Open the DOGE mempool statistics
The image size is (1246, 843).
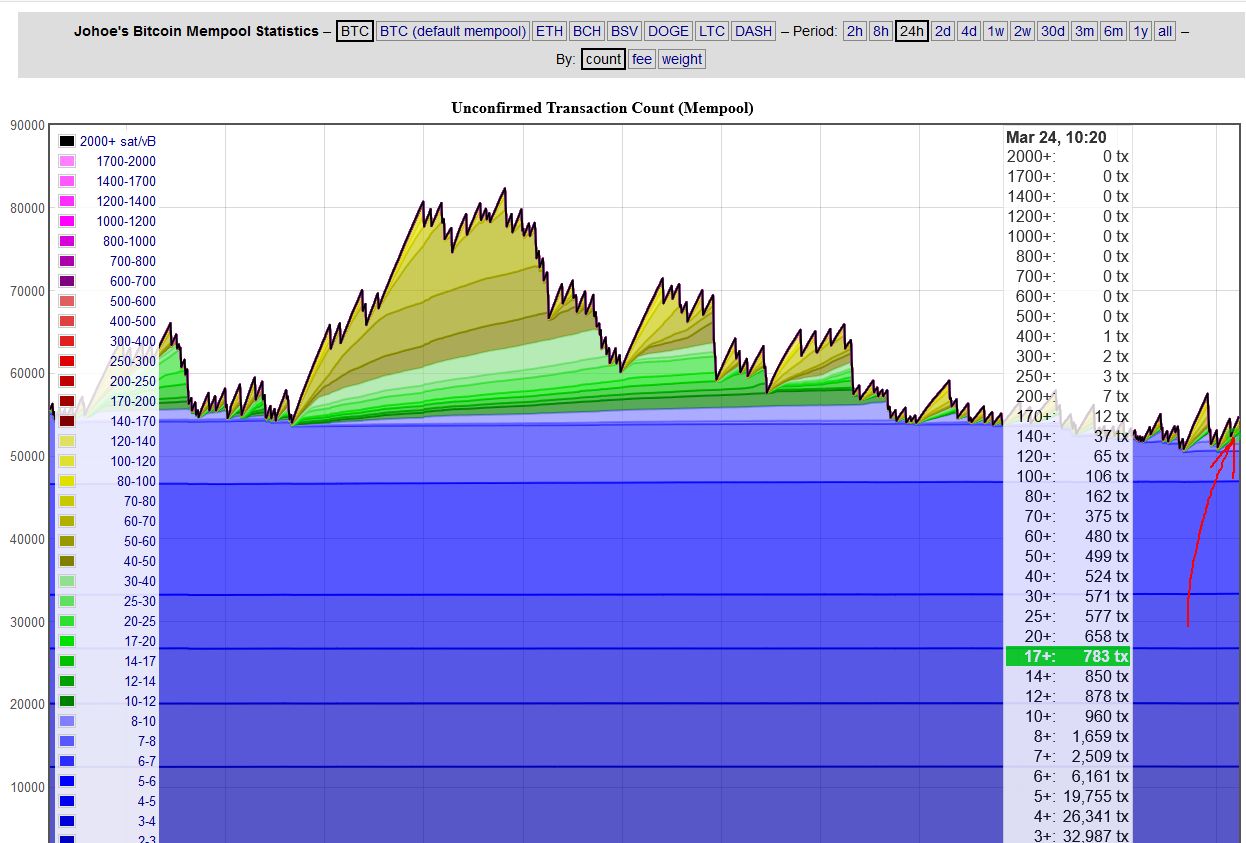point(668,31)
